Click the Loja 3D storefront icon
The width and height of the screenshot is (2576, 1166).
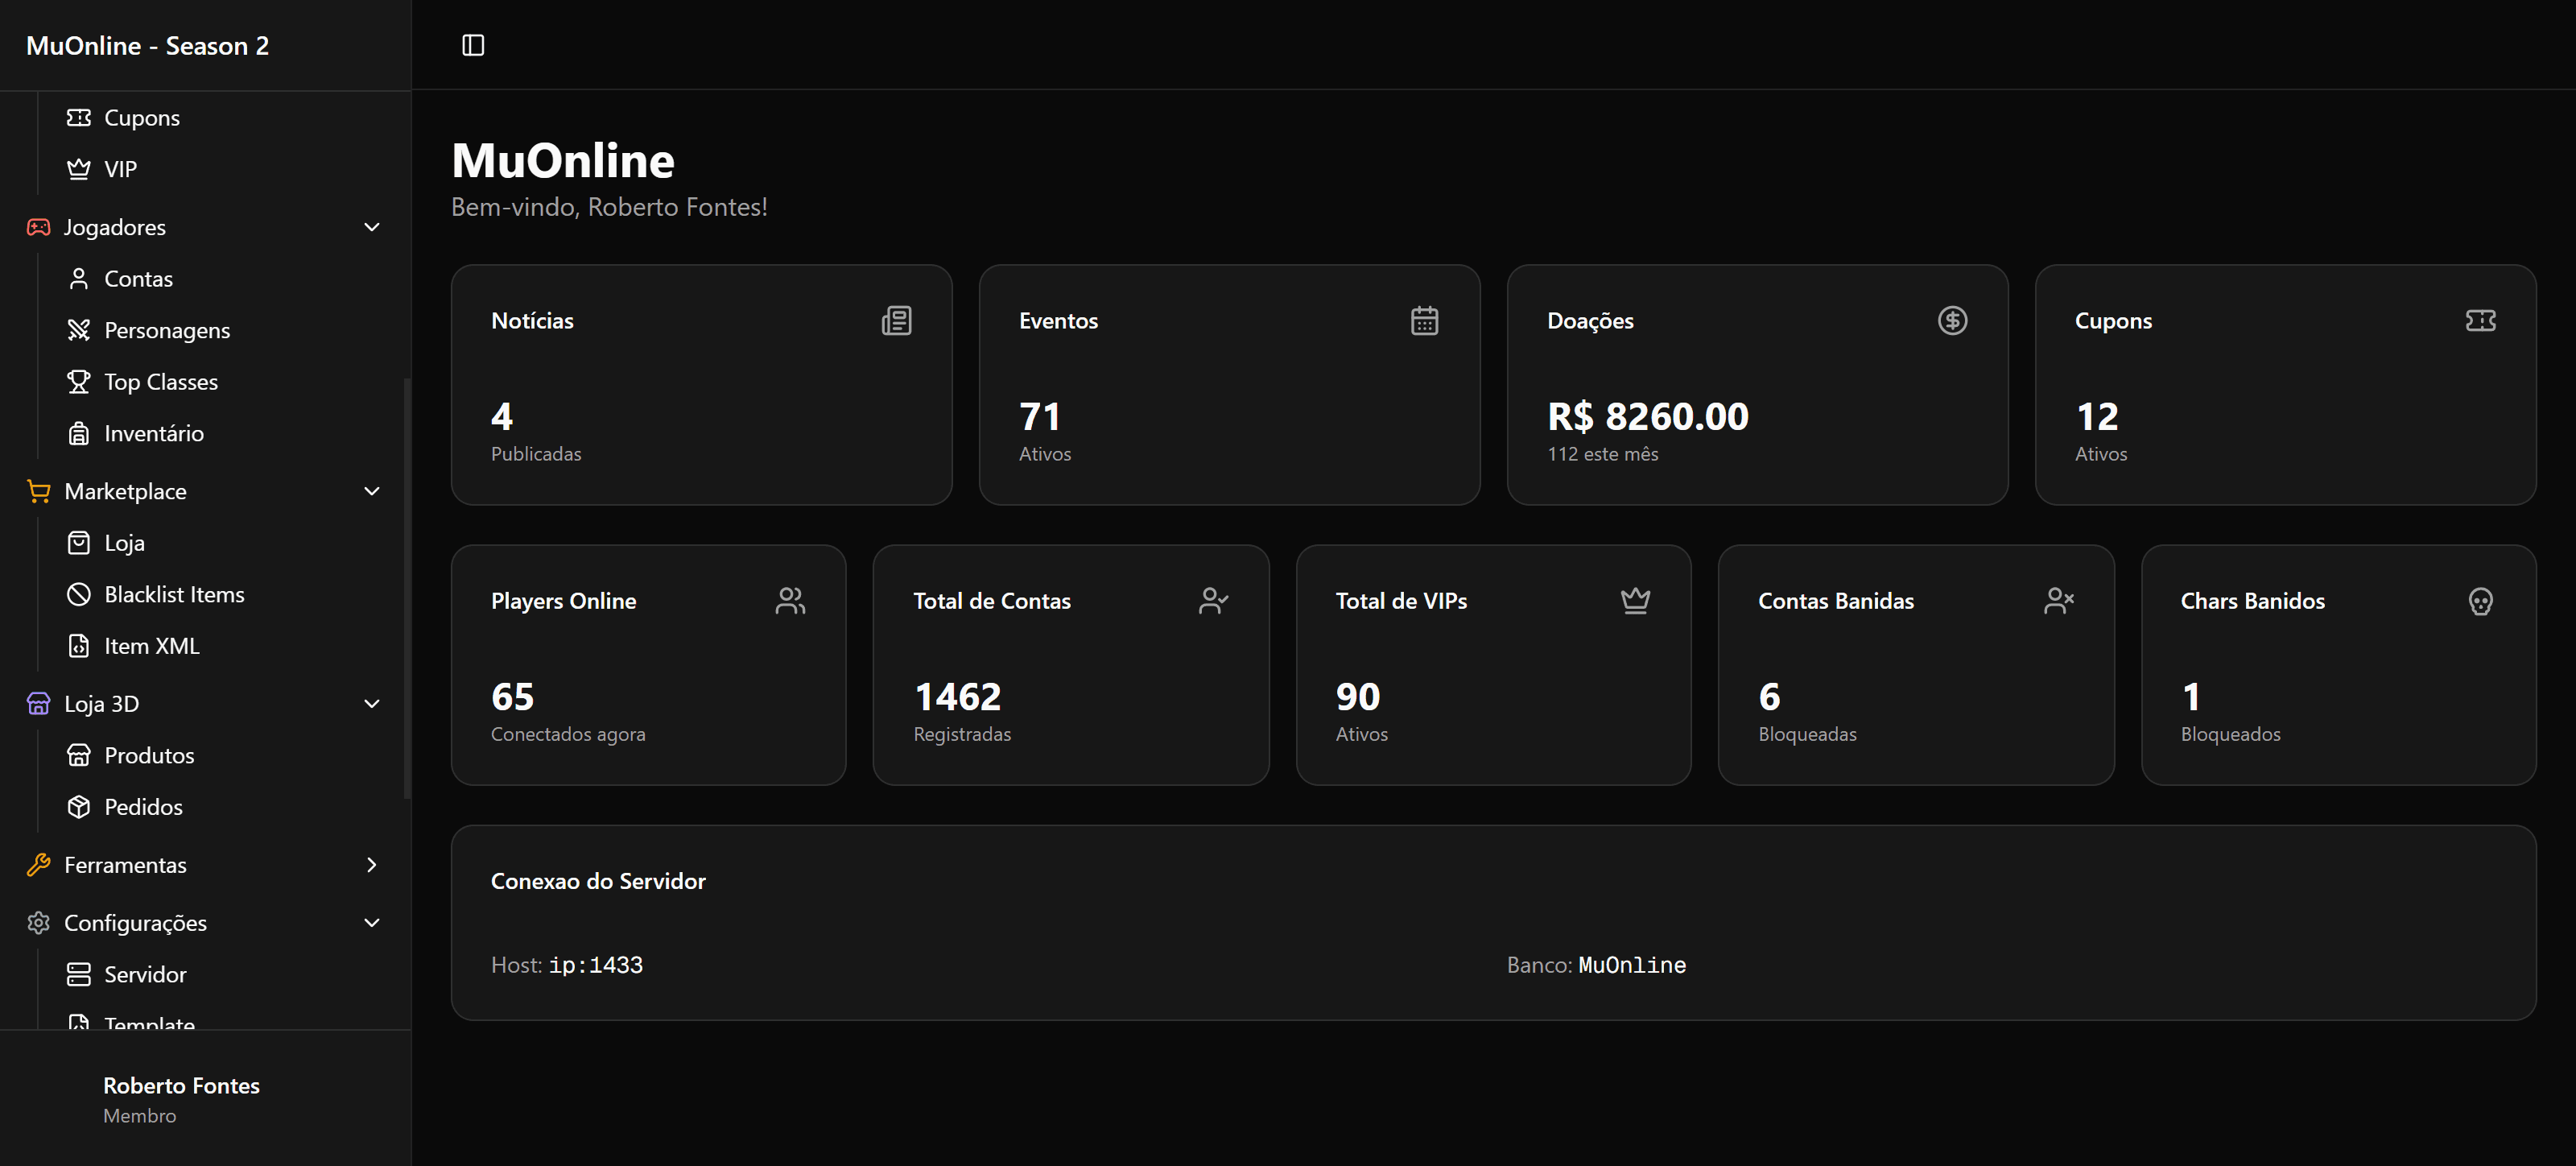click(38, 704)
